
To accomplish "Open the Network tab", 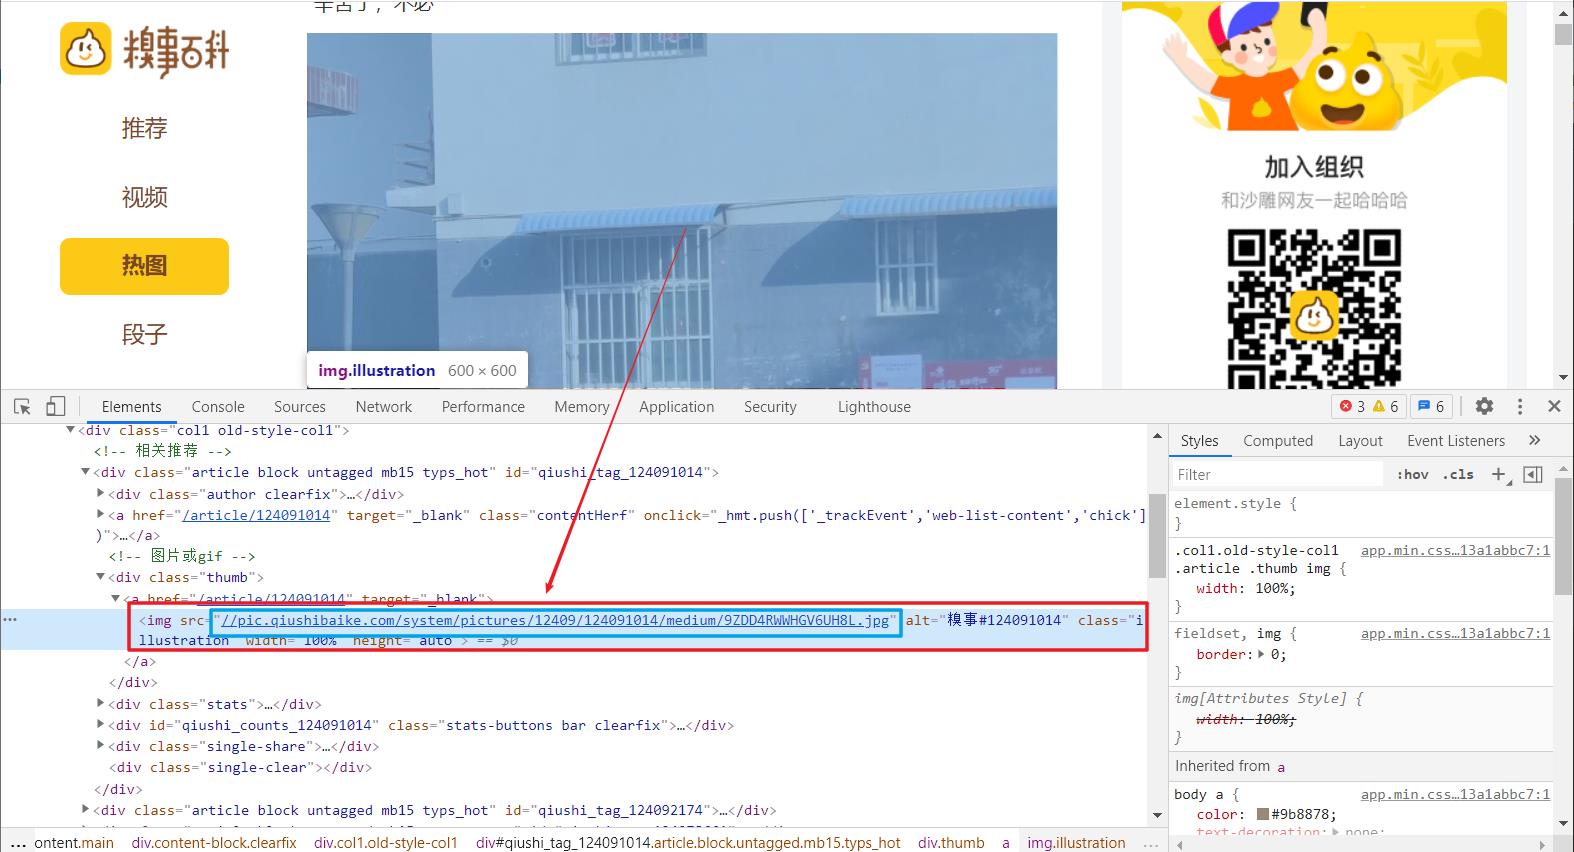I will point(384,407).
